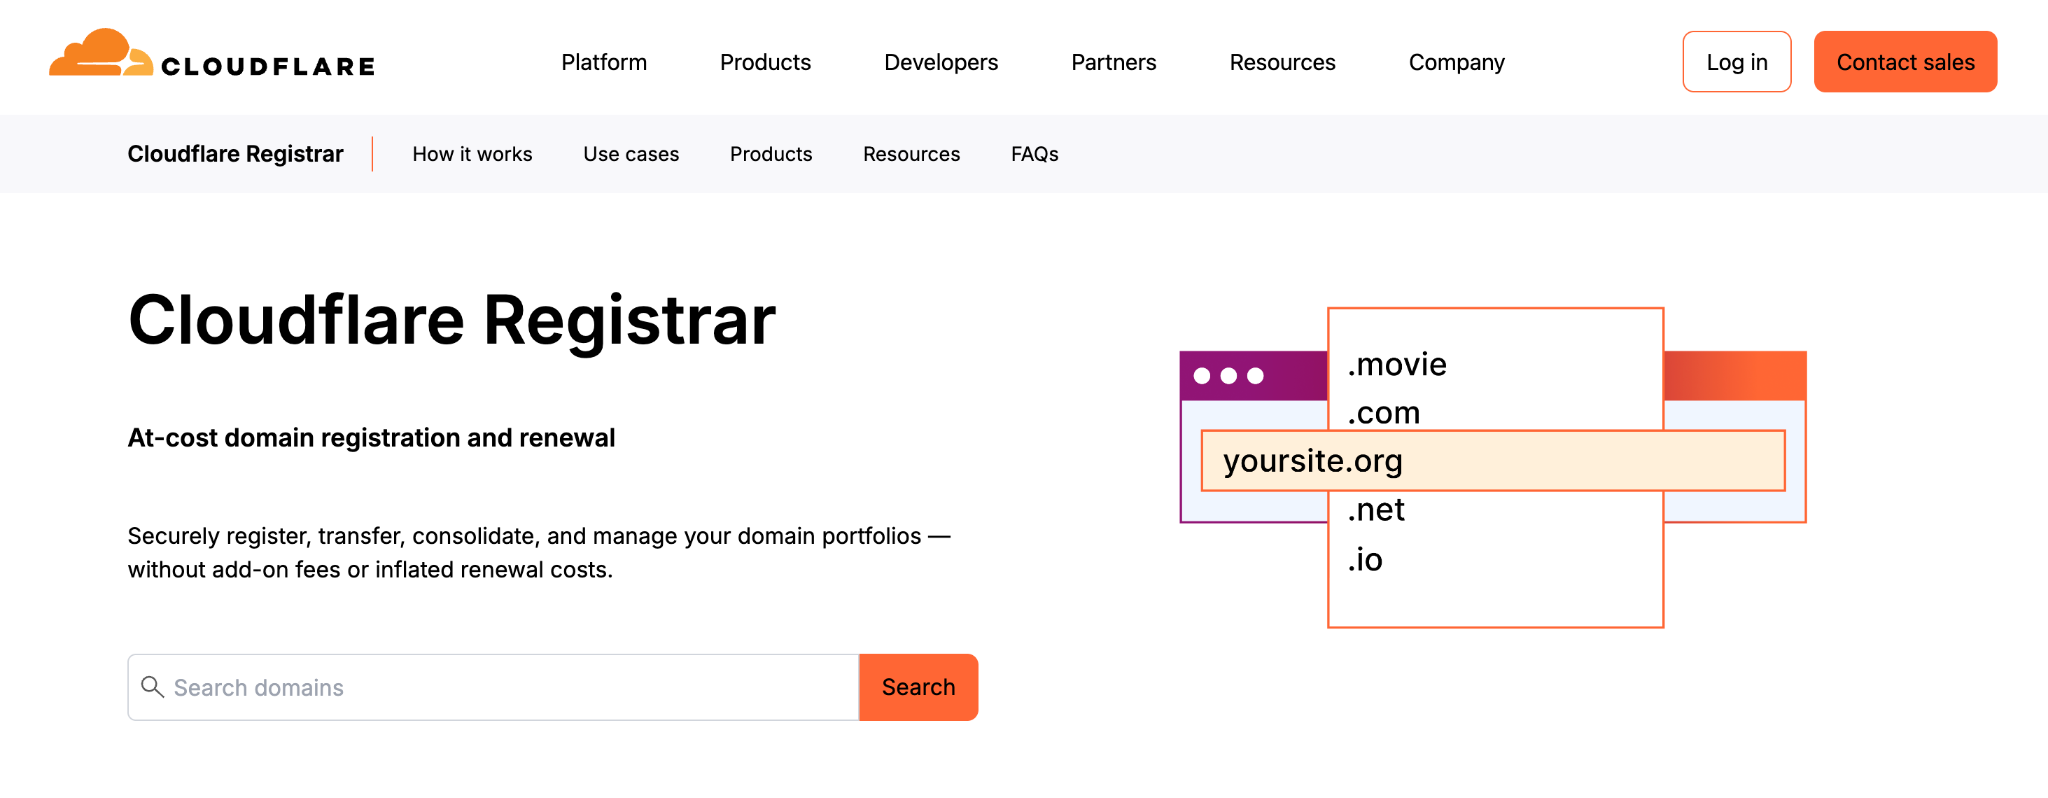
Task: Jump to Use cases section
Action: pyautogui.click(x=631, y=154)
